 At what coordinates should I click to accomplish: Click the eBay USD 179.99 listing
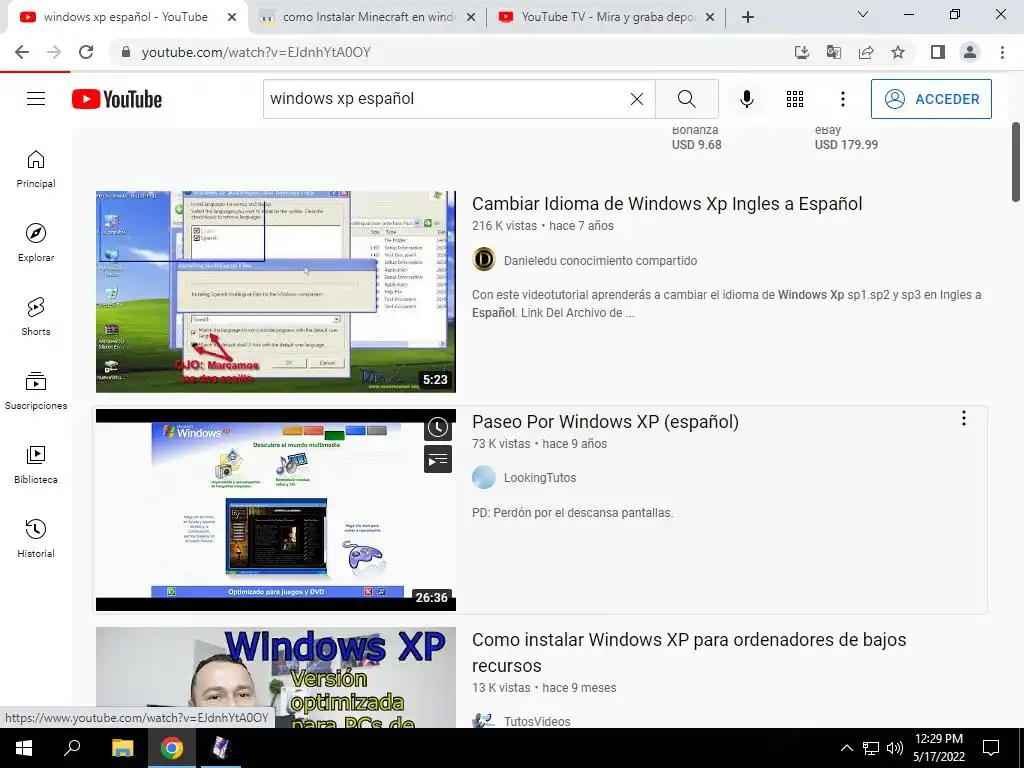pos(846,138)
